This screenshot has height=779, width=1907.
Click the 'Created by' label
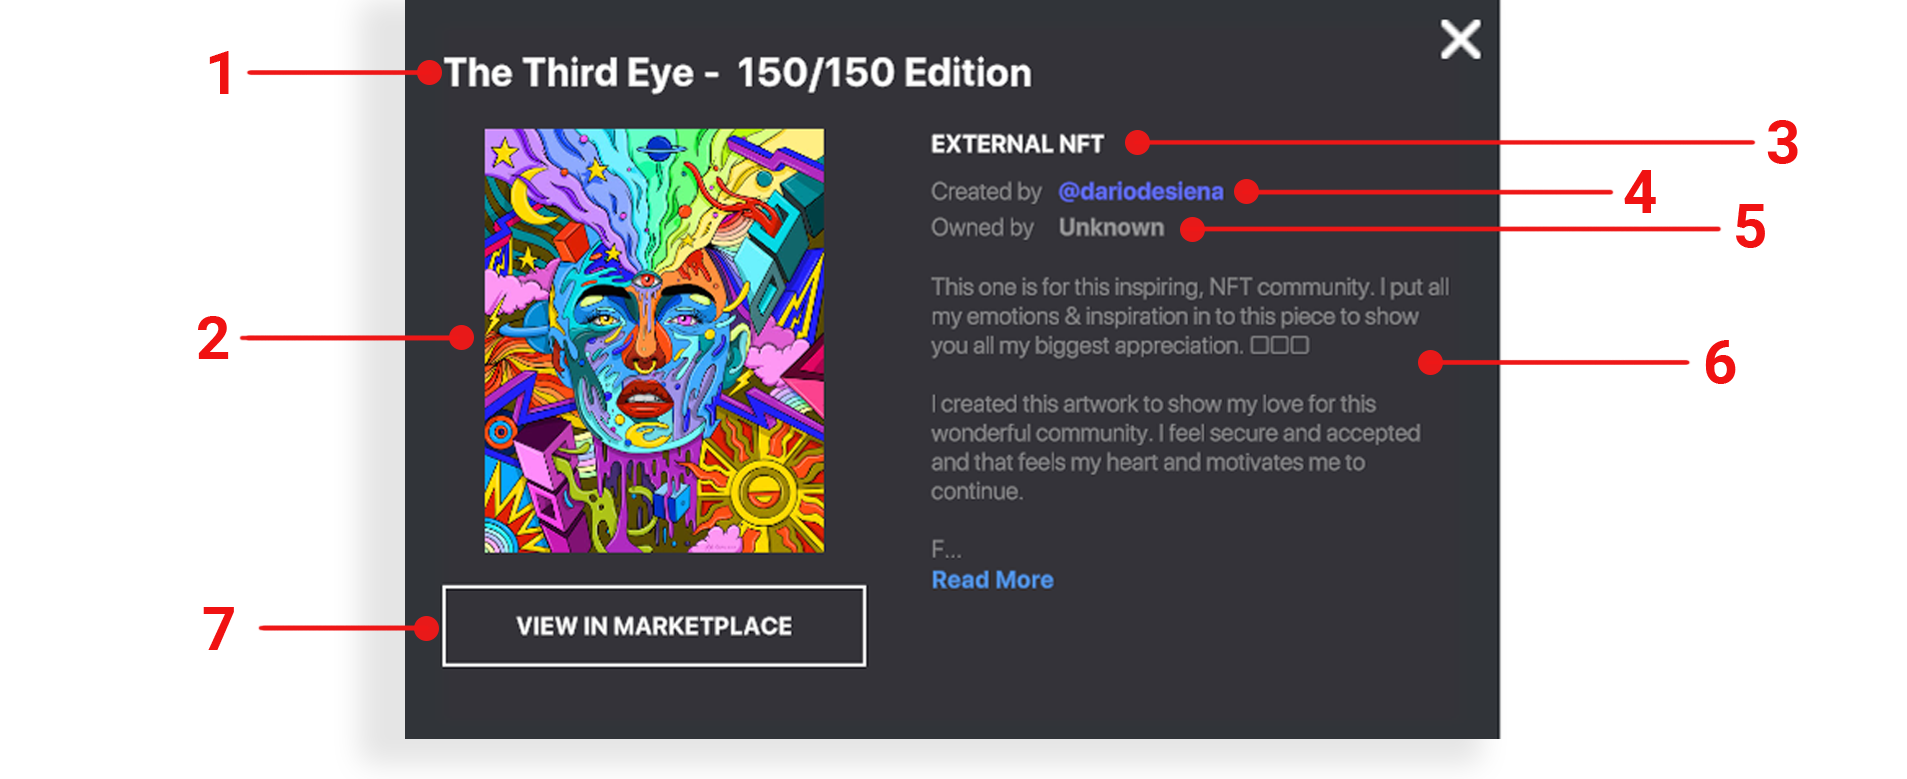[x=986, y=191]
